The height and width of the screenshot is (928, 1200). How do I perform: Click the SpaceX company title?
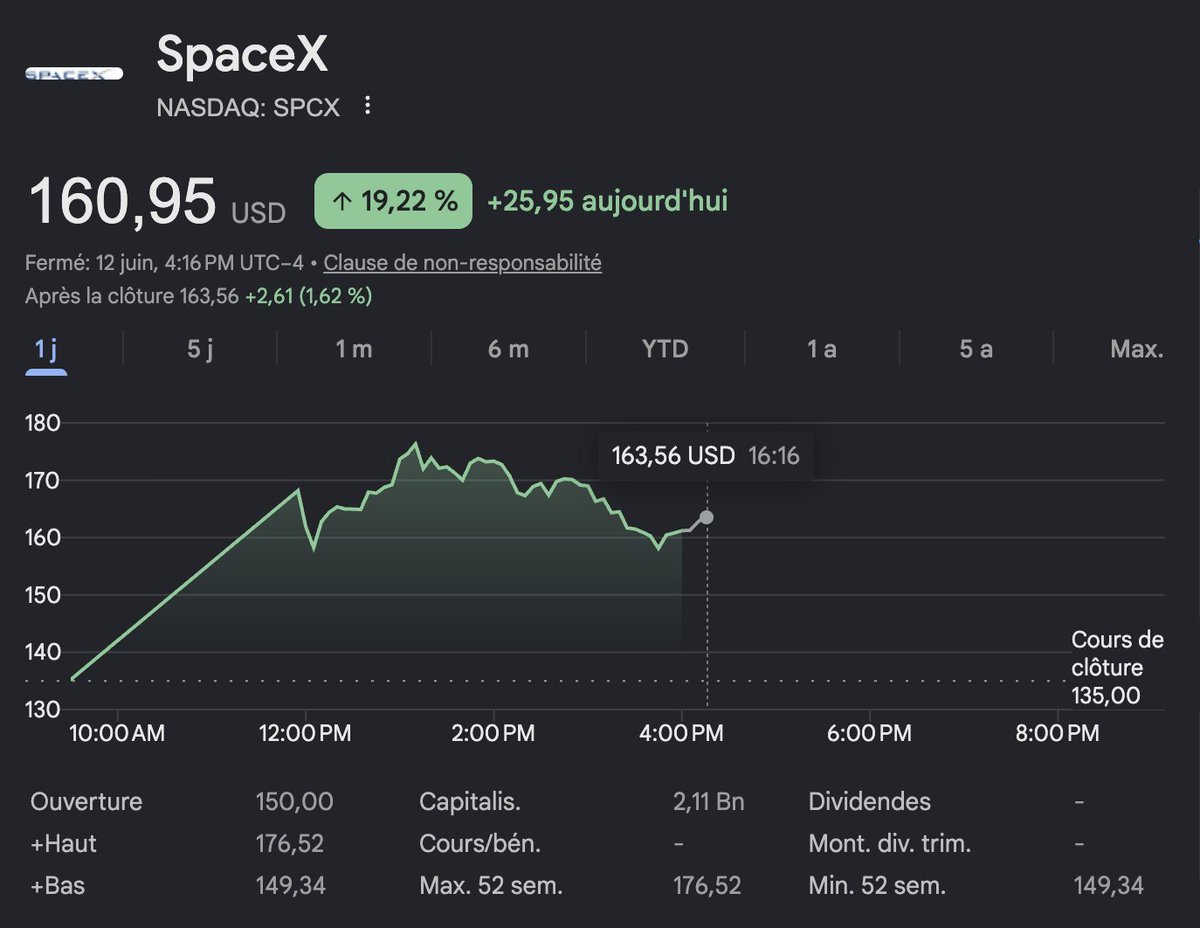(x=242, y=55)
